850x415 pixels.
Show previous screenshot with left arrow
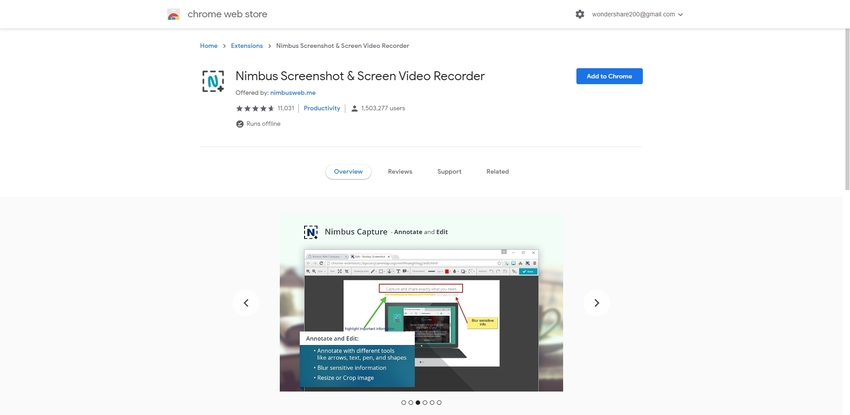coord(246,303)
